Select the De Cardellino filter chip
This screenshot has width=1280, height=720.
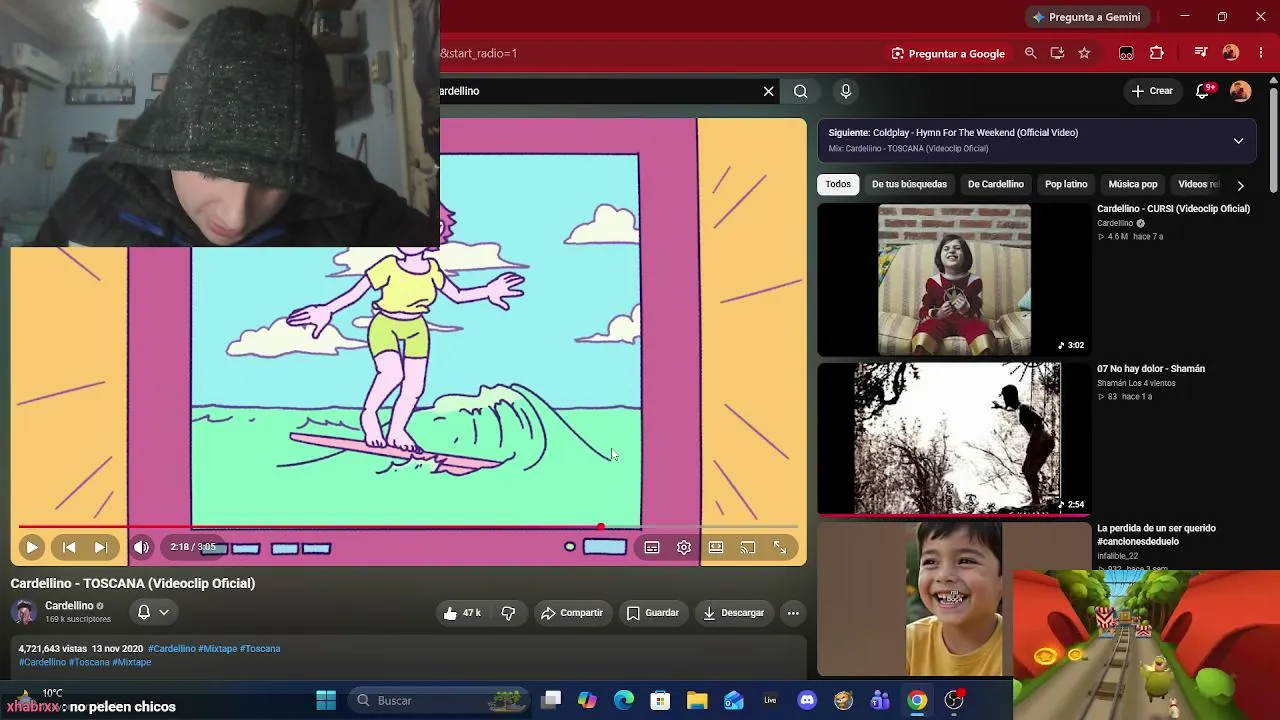995,184
